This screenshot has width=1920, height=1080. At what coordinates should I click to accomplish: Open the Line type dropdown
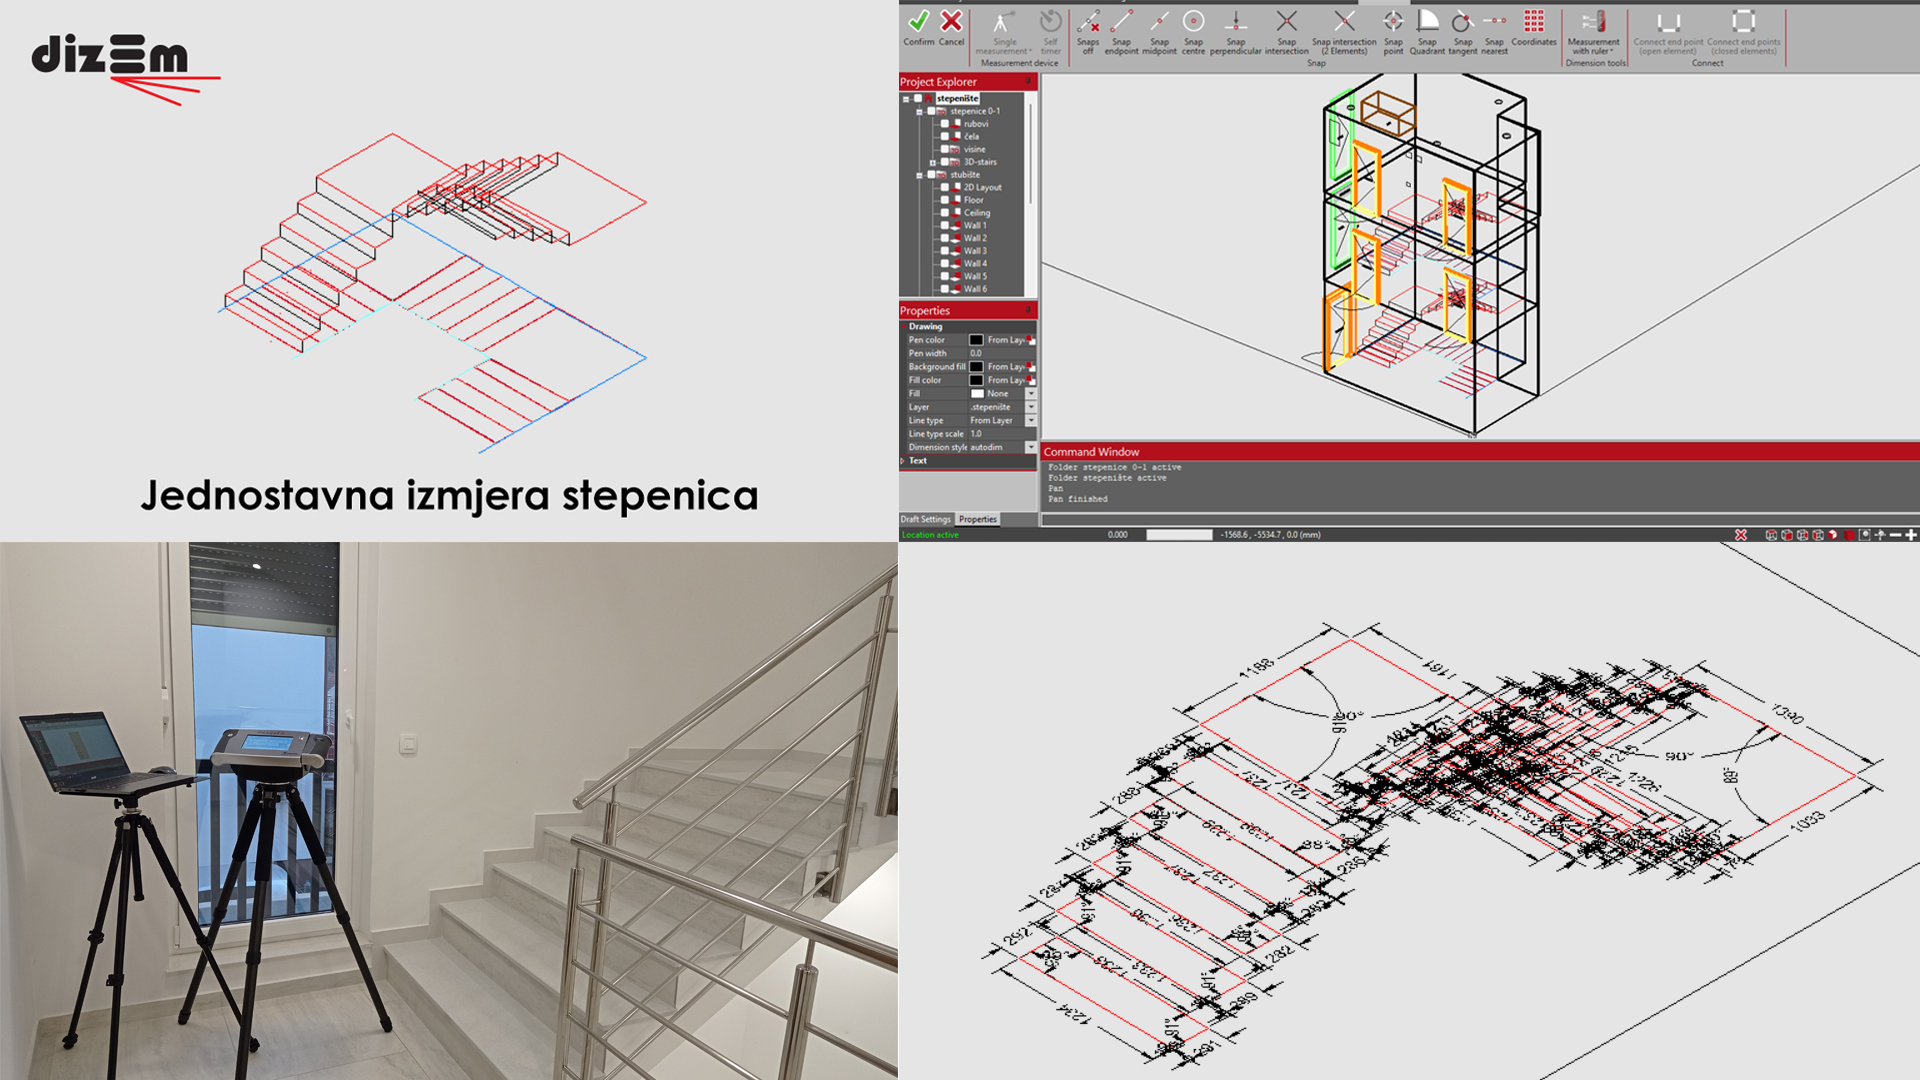(1031, 421)
